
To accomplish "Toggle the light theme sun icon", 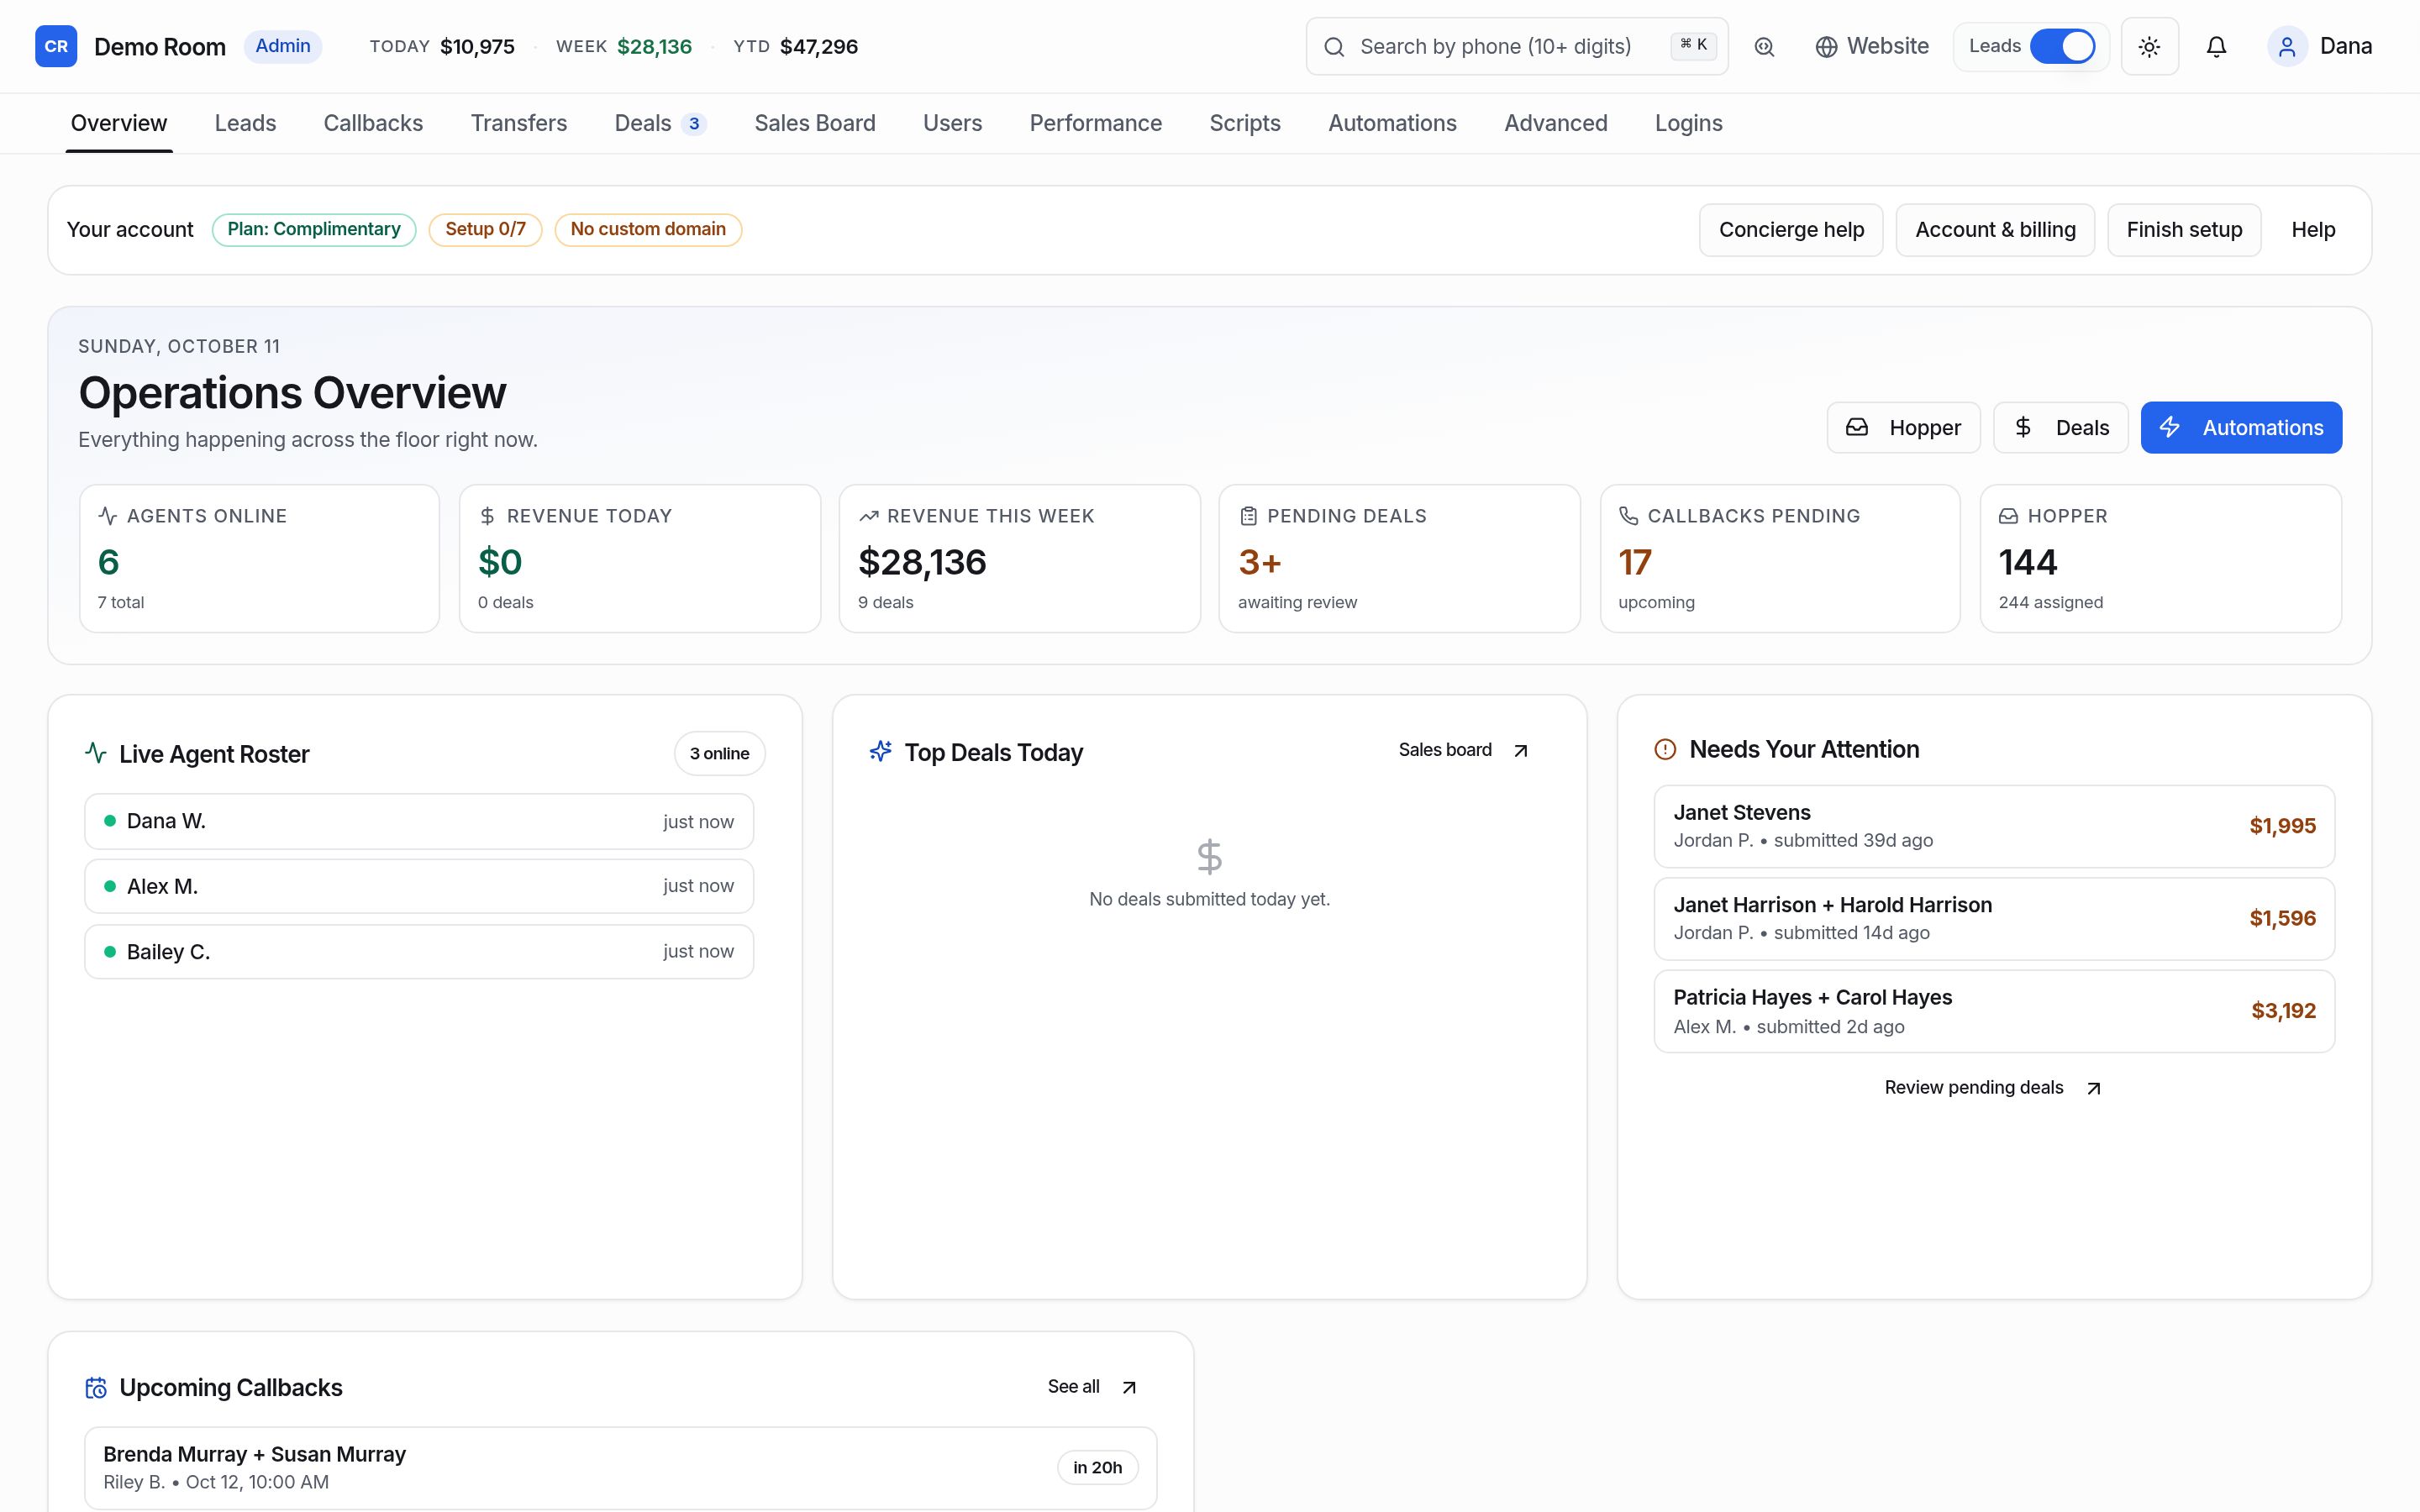I will [x=2149, y=47].
